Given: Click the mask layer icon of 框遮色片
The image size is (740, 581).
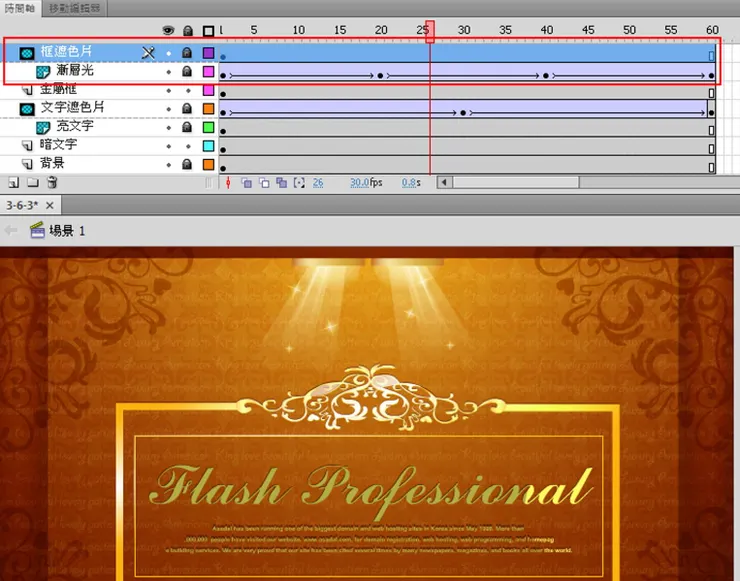Looking at the screenshot, I should [27, 53].
